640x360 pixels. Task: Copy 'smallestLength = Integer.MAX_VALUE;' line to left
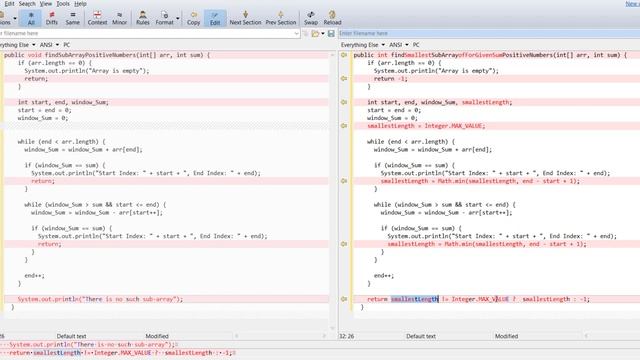[x=344, y=126]
